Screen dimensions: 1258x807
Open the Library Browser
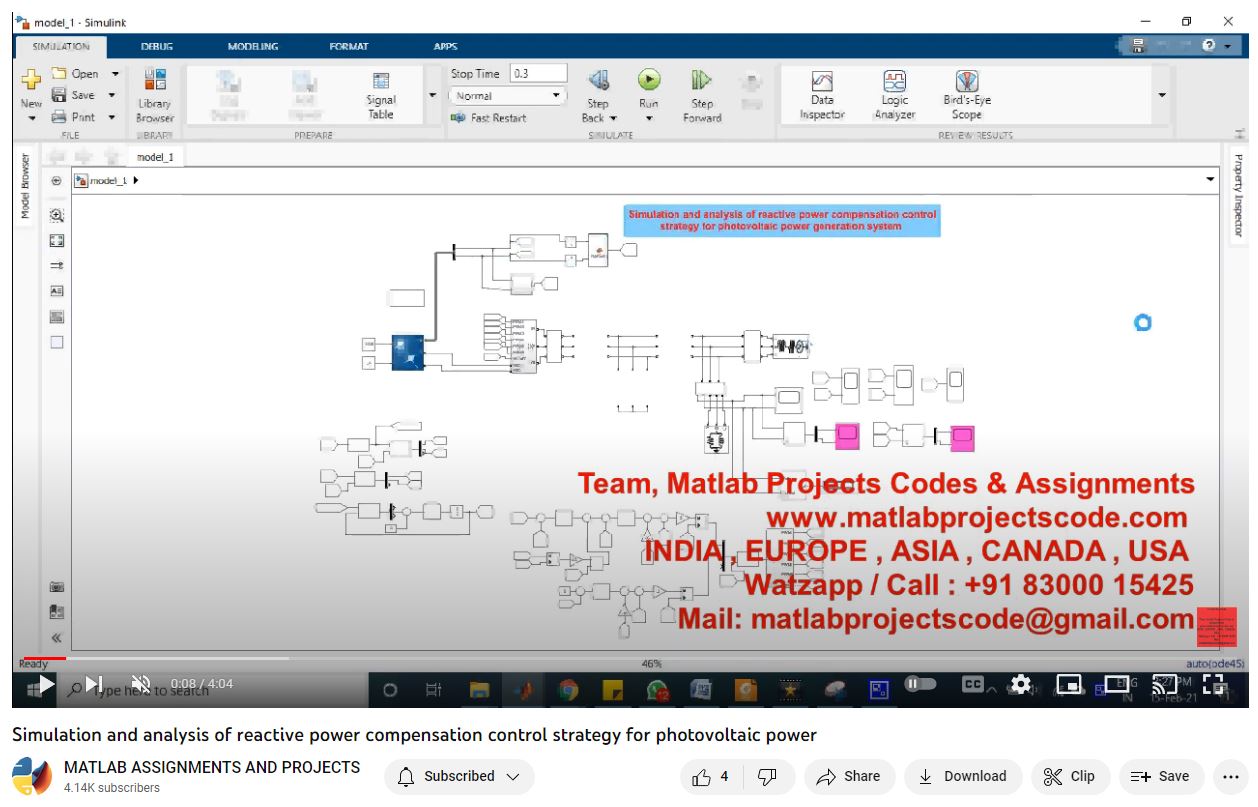pos(155,95)
